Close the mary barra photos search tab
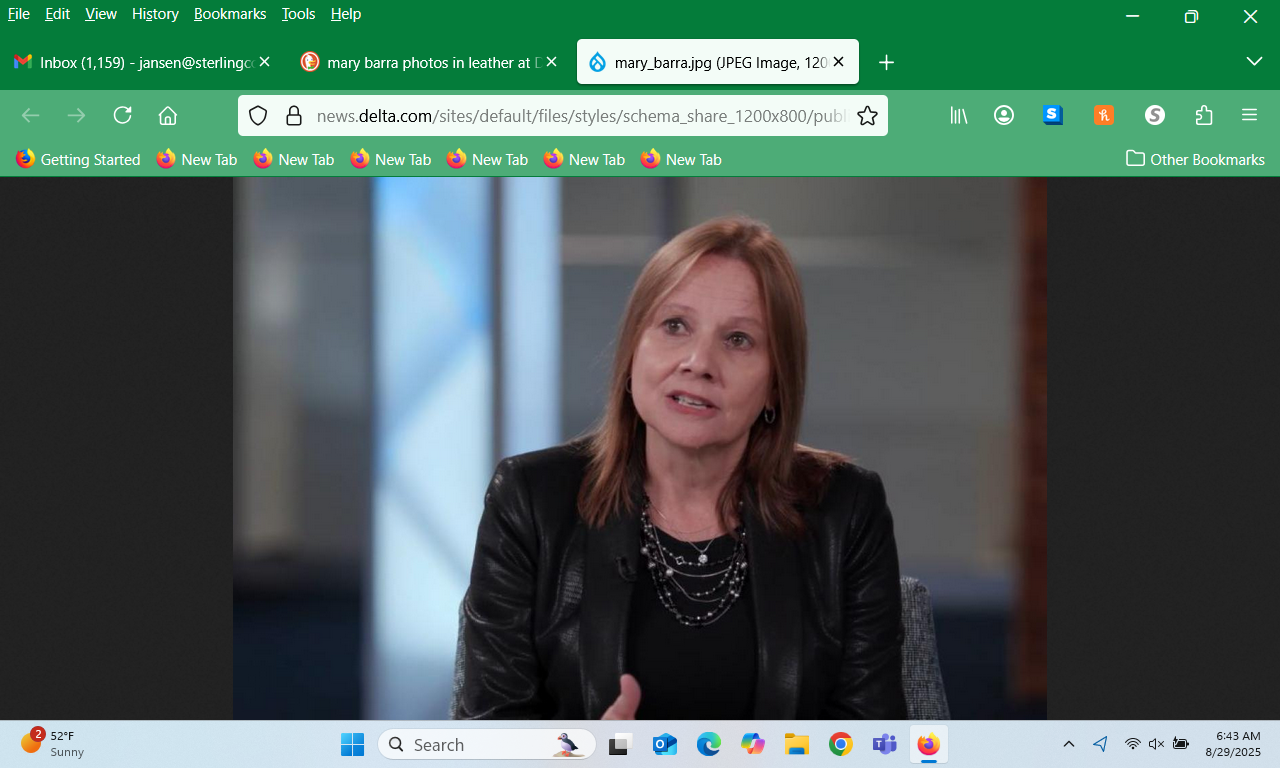 coord(551,62)
